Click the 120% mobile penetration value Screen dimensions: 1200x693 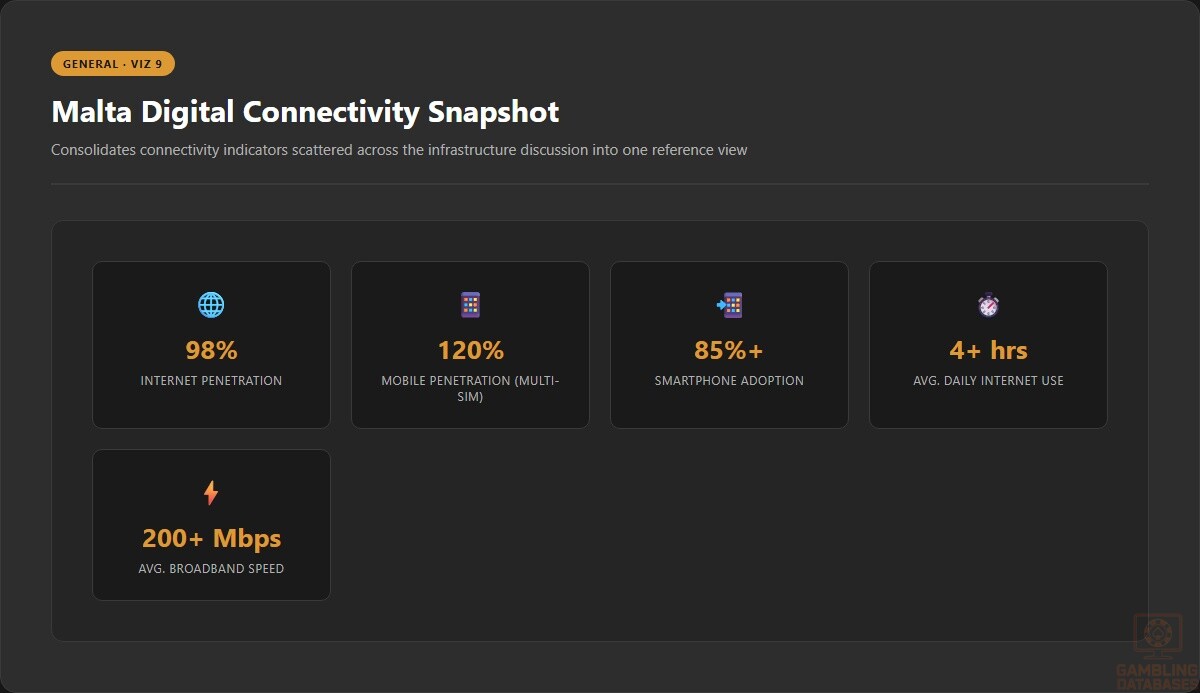click(x=470, y=350)
